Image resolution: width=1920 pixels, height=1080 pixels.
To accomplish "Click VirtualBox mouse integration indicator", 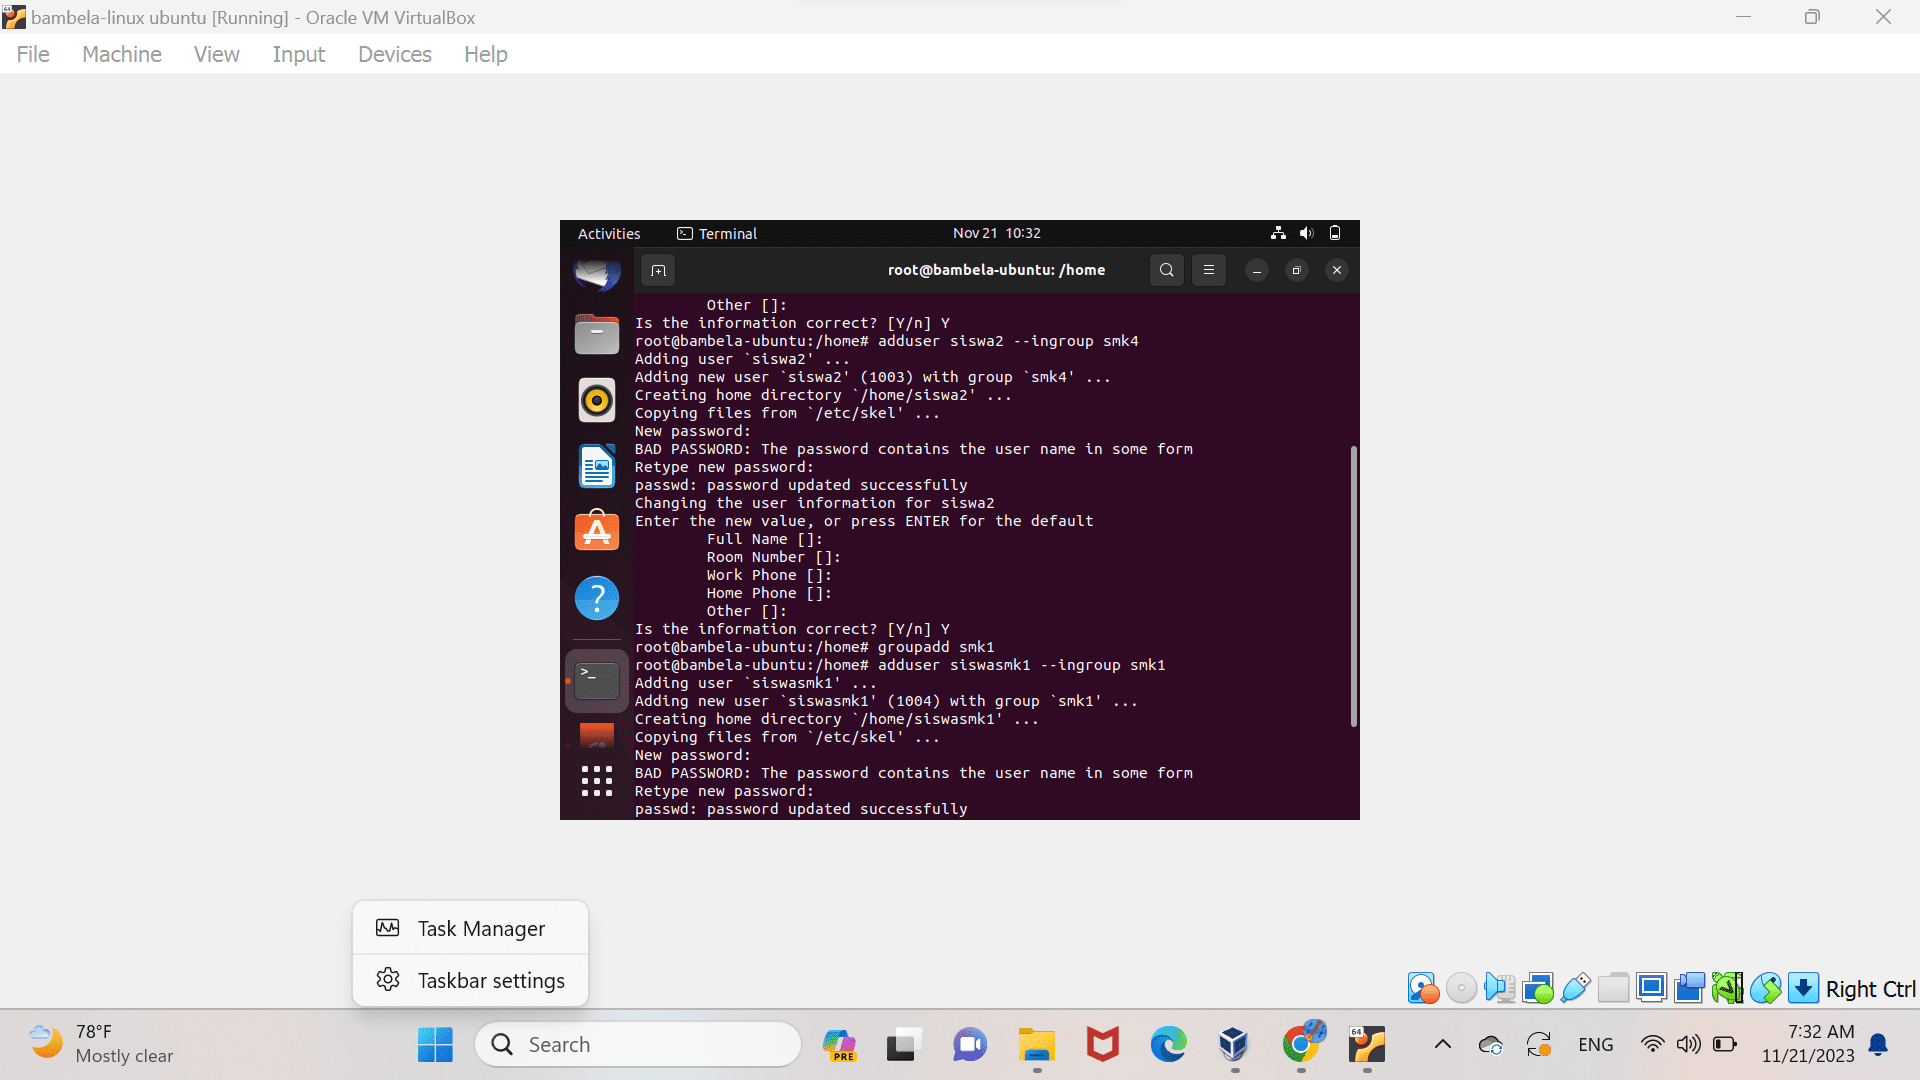I will [x=1765, y=988].
